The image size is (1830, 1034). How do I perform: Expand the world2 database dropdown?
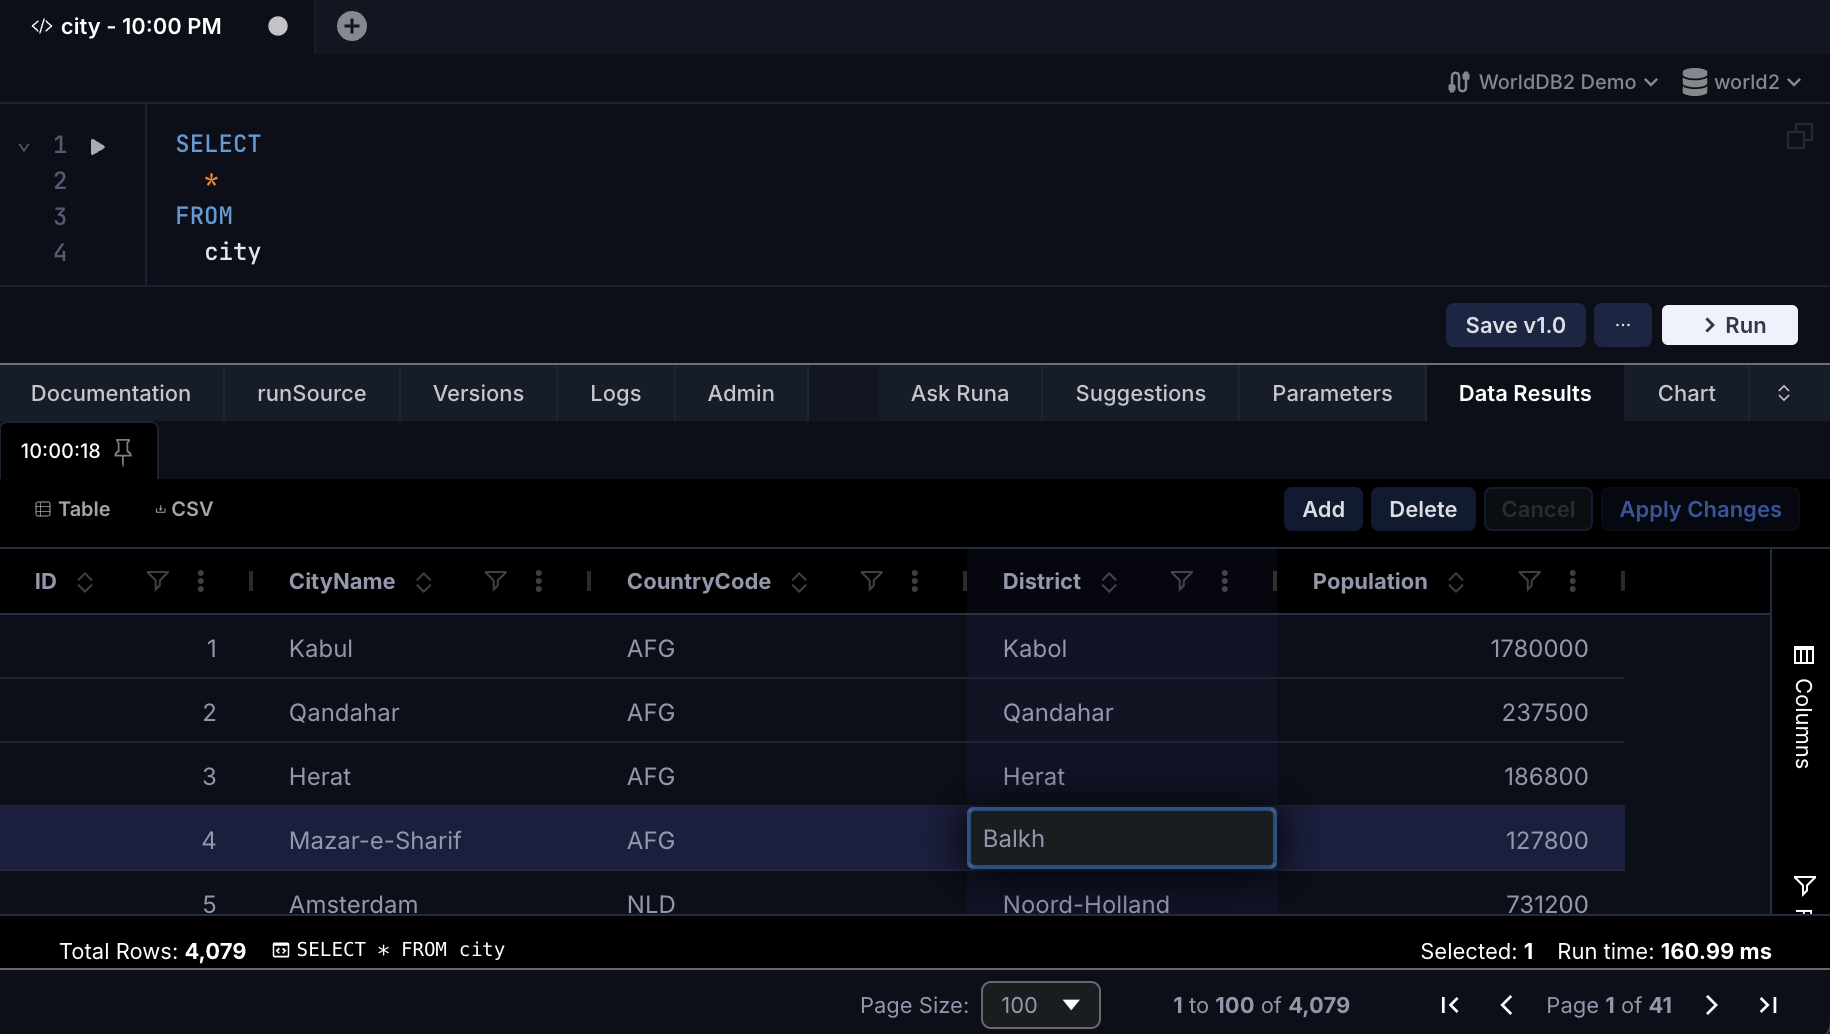pos(1741,82)
